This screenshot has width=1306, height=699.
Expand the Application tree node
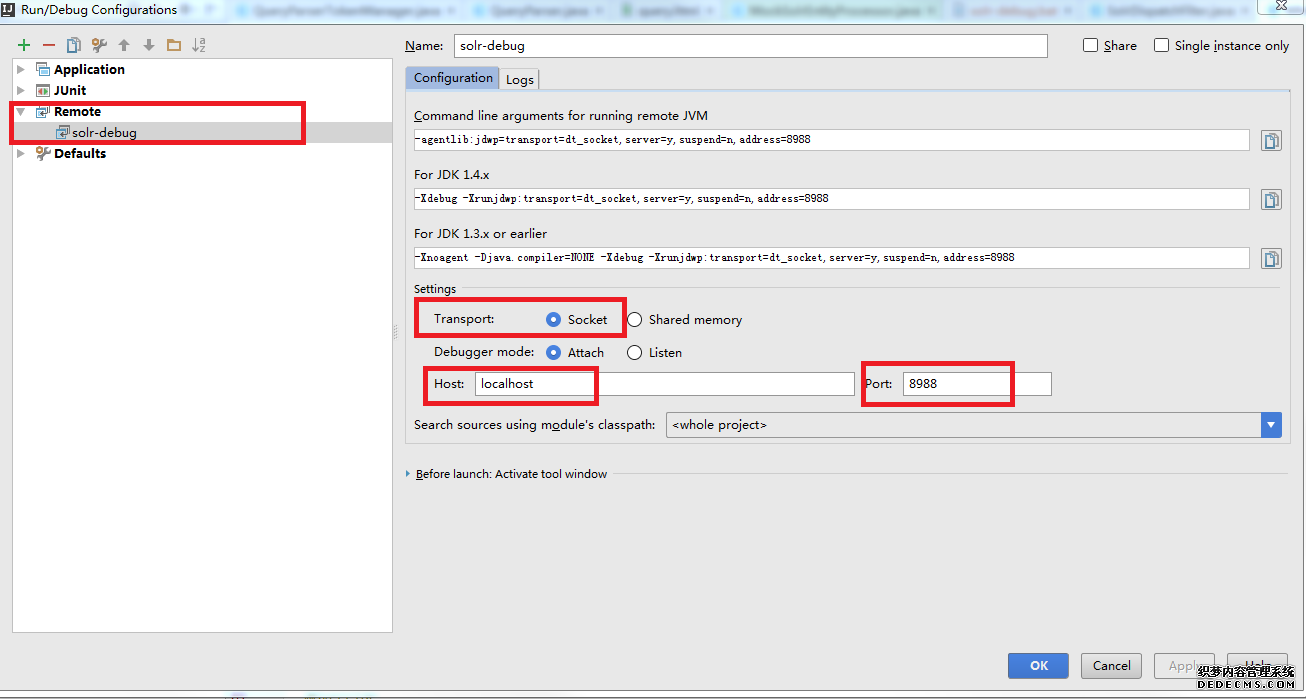click(x=21, y=70)
